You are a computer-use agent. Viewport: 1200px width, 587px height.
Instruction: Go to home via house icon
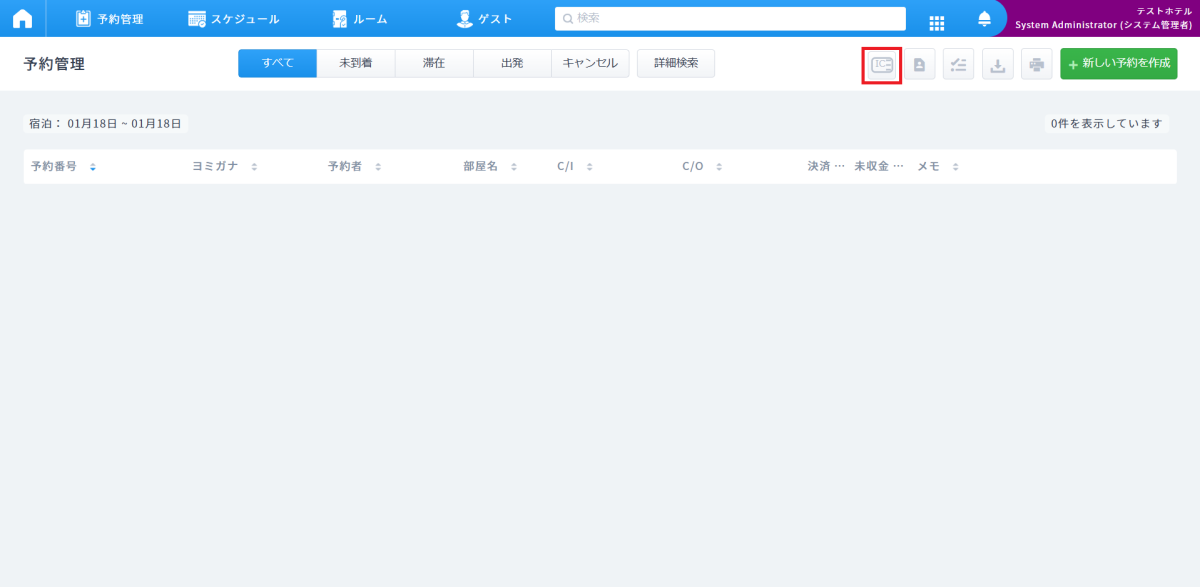click(22, 19)
